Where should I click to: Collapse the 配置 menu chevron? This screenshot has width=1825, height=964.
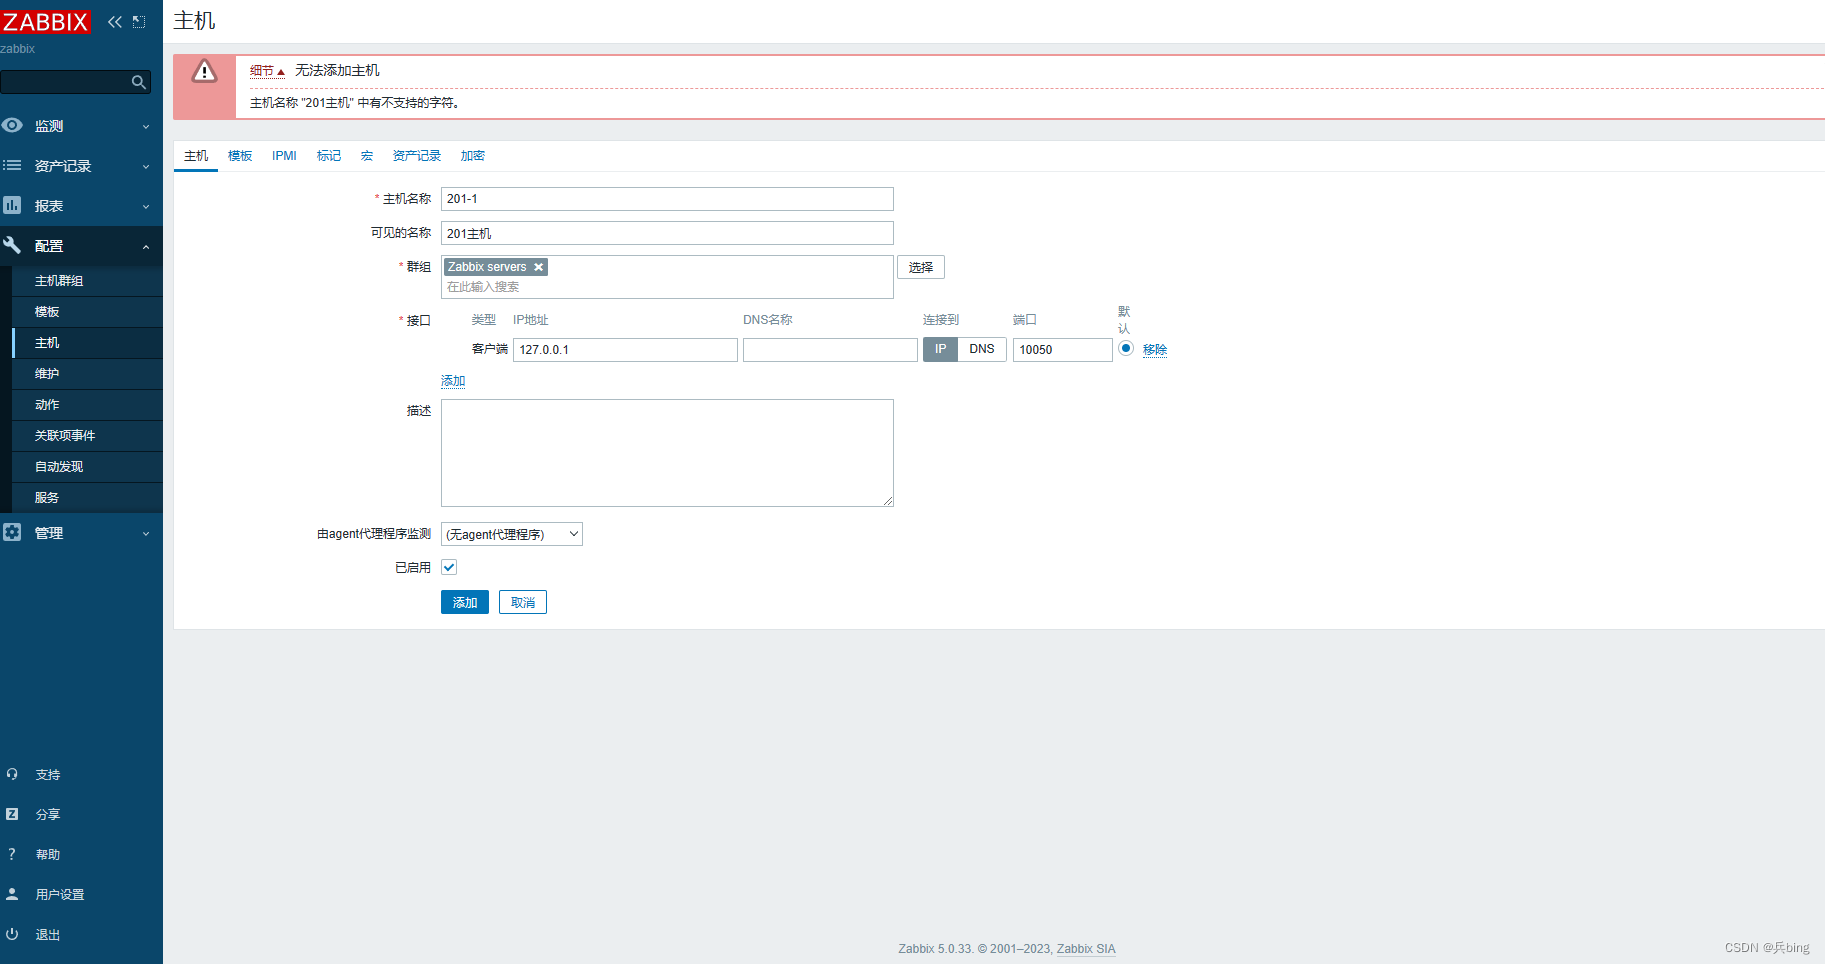146,246
